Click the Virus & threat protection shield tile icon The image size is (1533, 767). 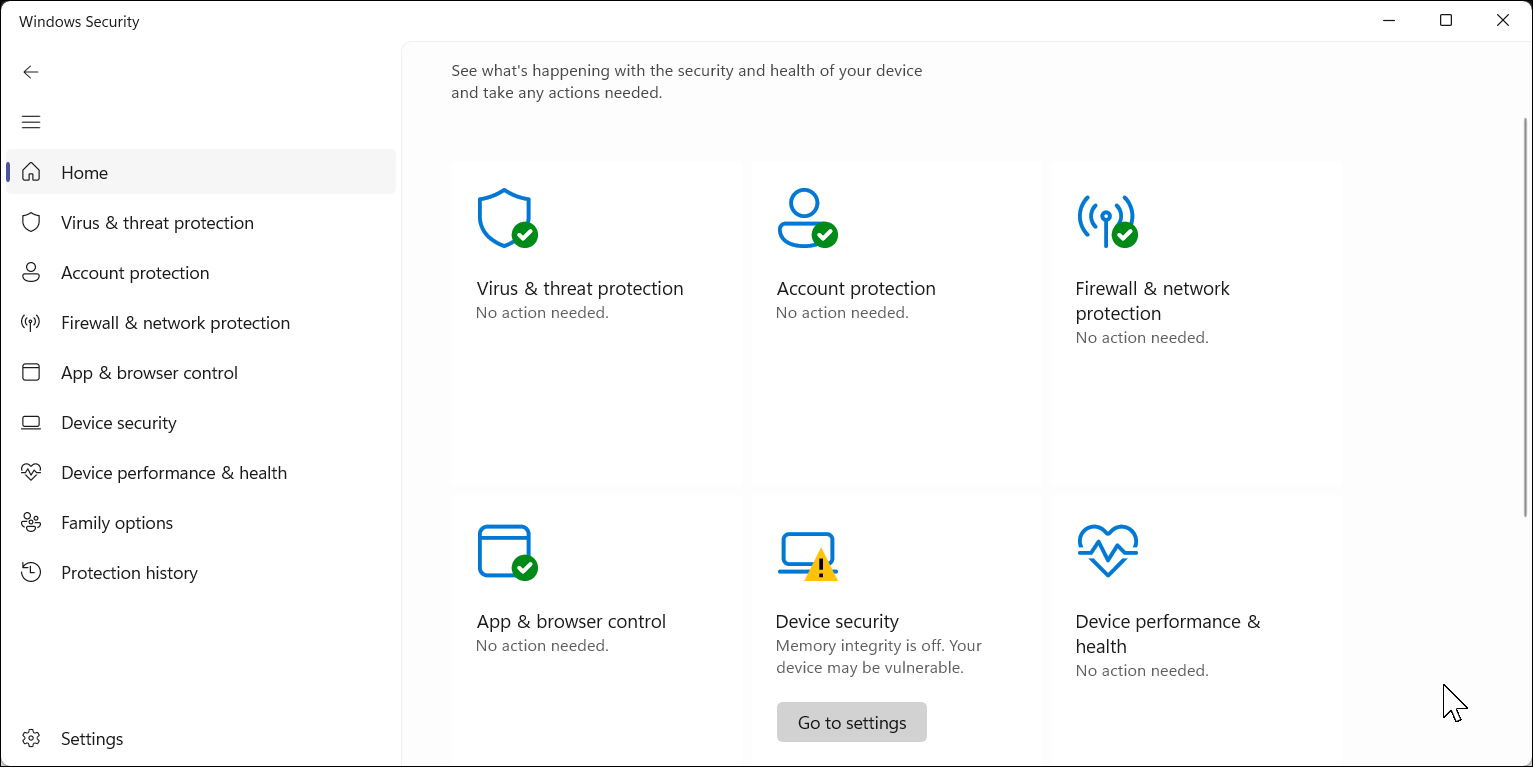click(506, 218)
